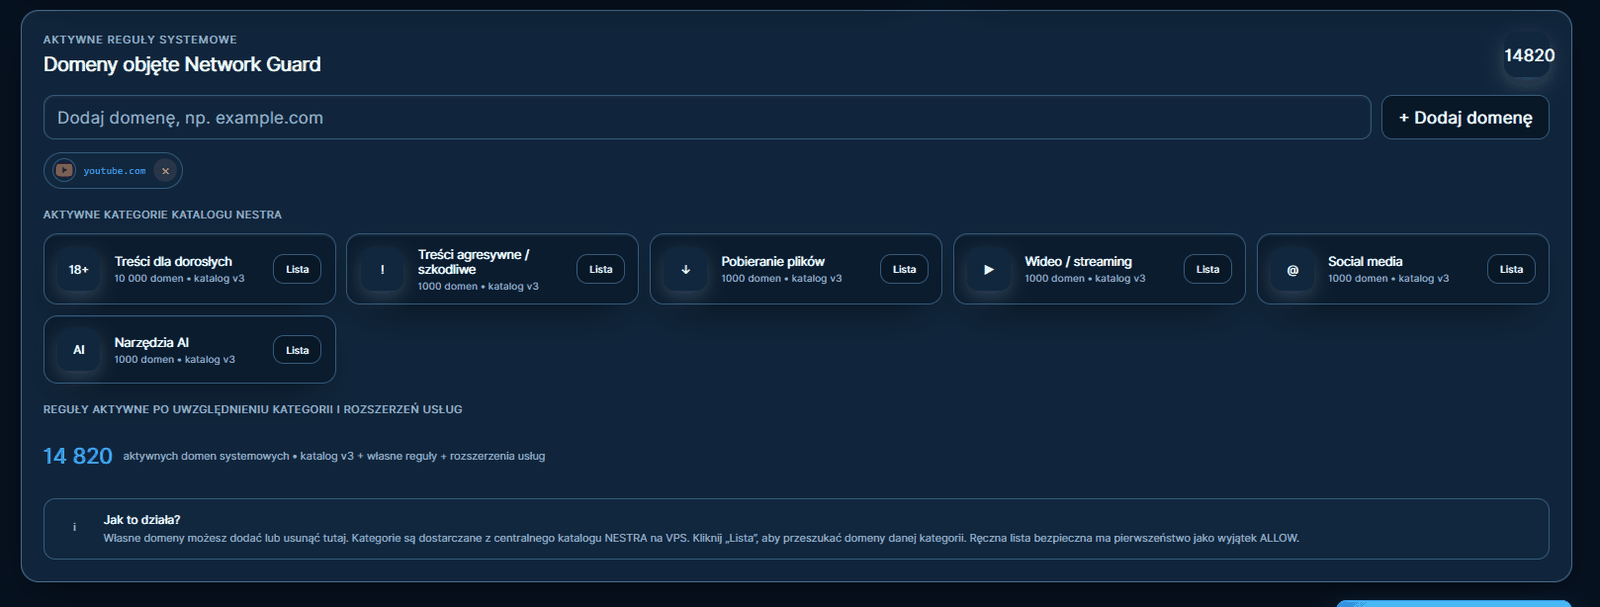1600x607 pixels.
Task: Open Lista for Social media
Action: point(1511,269)
